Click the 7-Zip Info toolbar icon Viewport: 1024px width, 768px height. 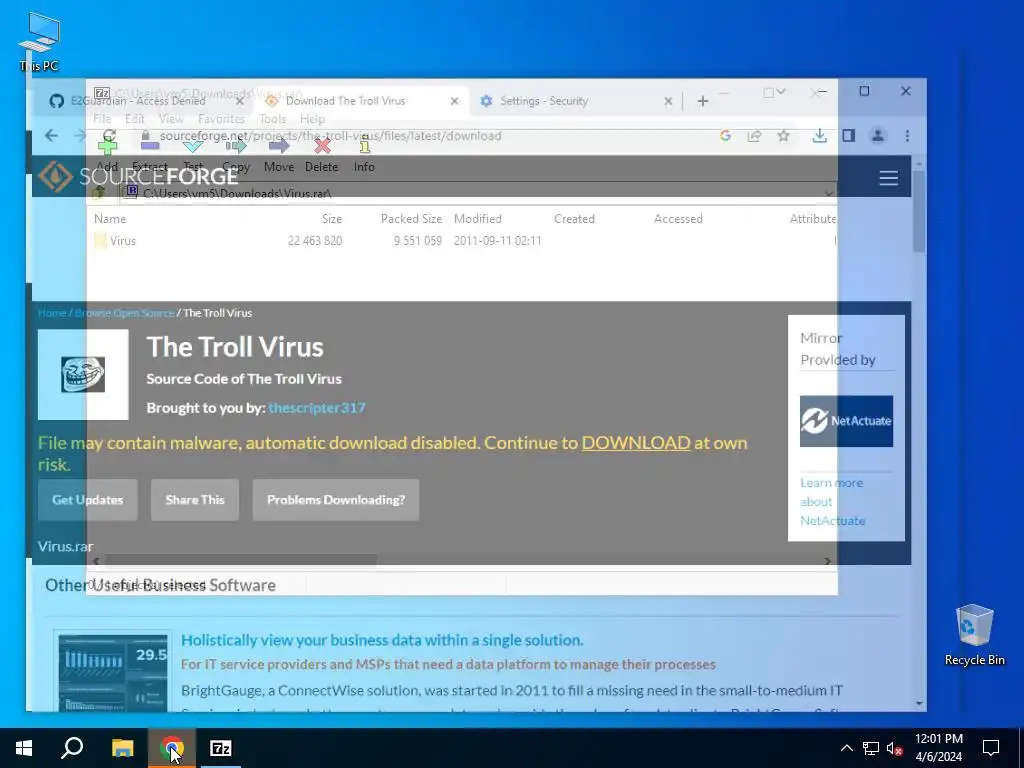pos(364,146)
